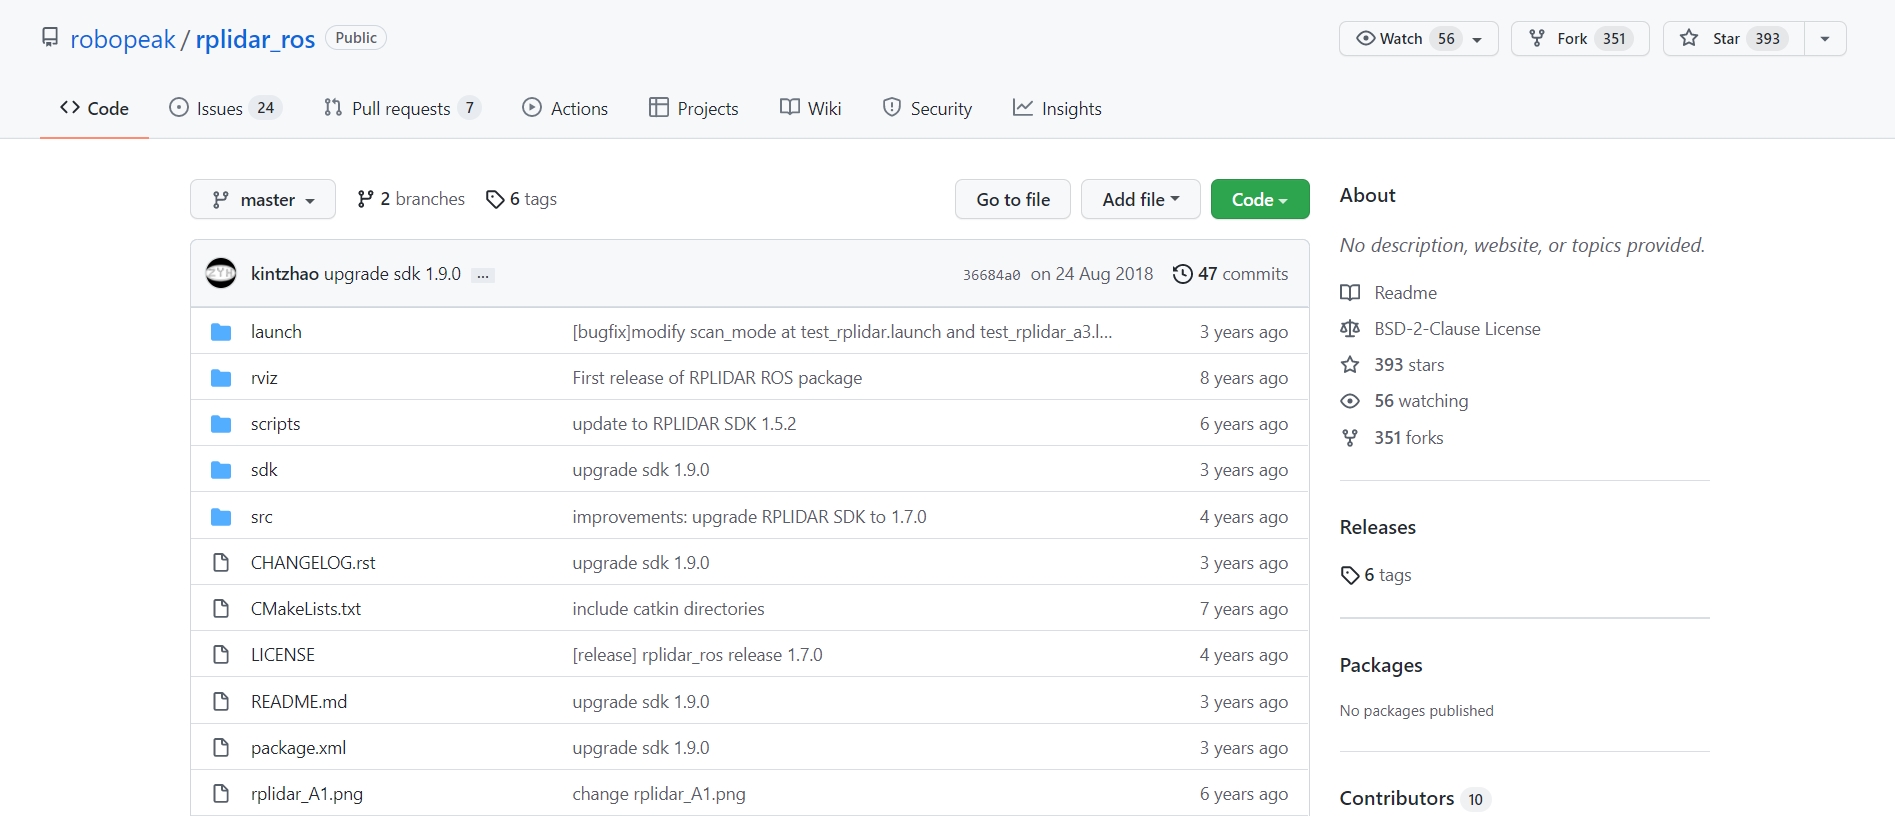This screenshot has width=1895, height=816.
Task: Click the rviz folder icon
Action: click(221, 378)
